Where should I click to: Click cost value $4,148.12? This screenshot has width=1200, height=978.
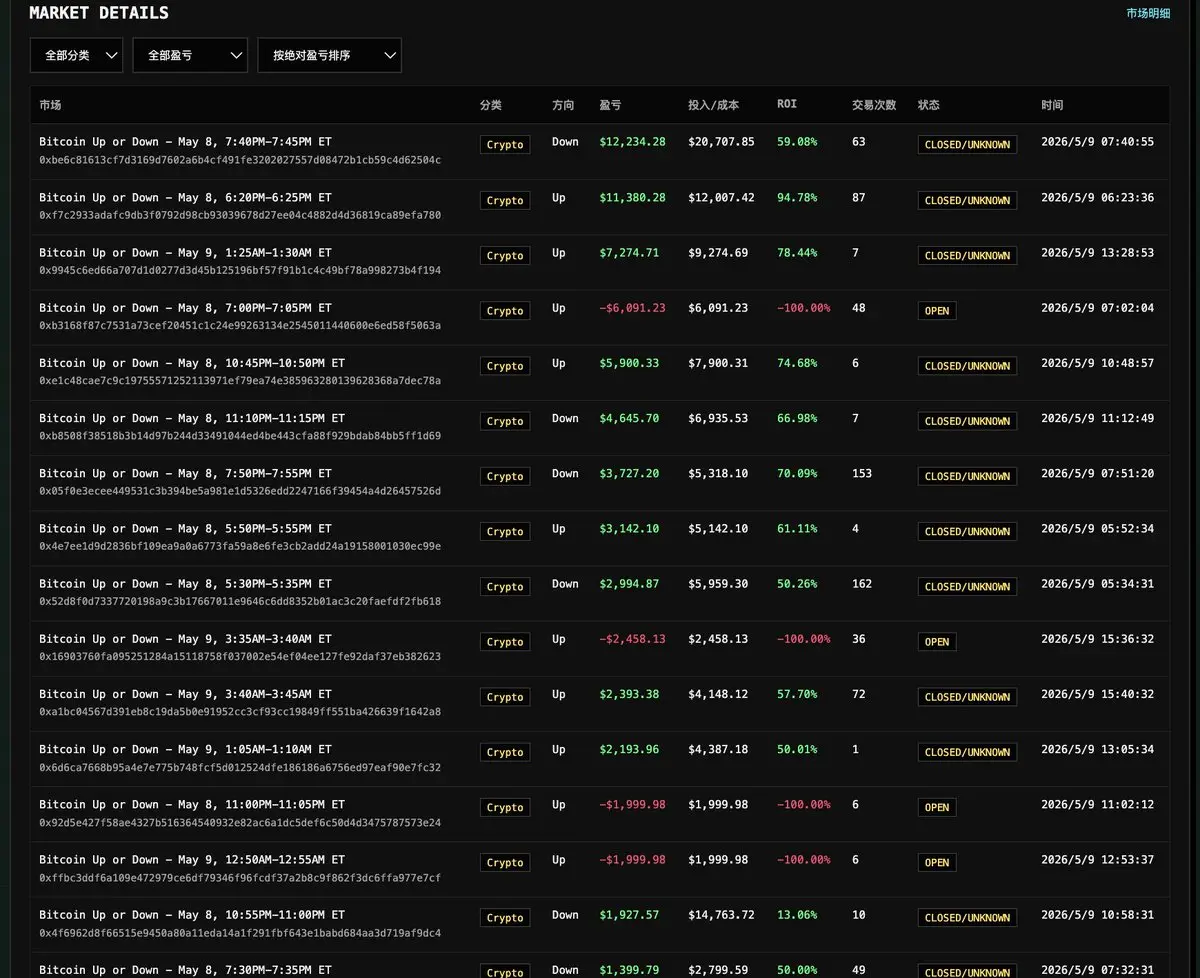(718, 694)
